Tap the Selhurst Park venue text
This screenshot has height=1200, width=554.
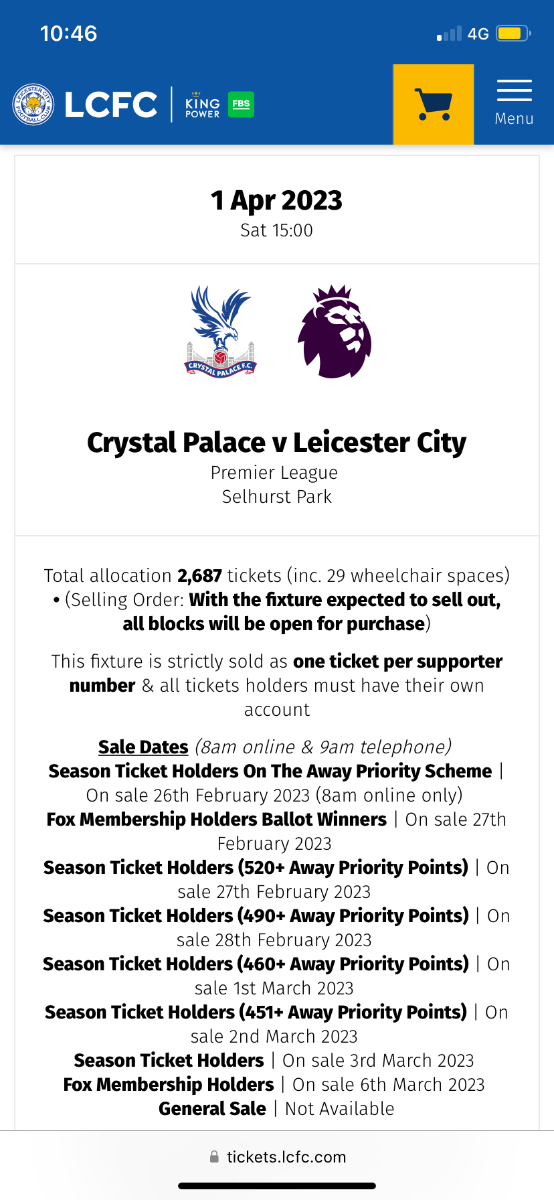tap(277, 496)
